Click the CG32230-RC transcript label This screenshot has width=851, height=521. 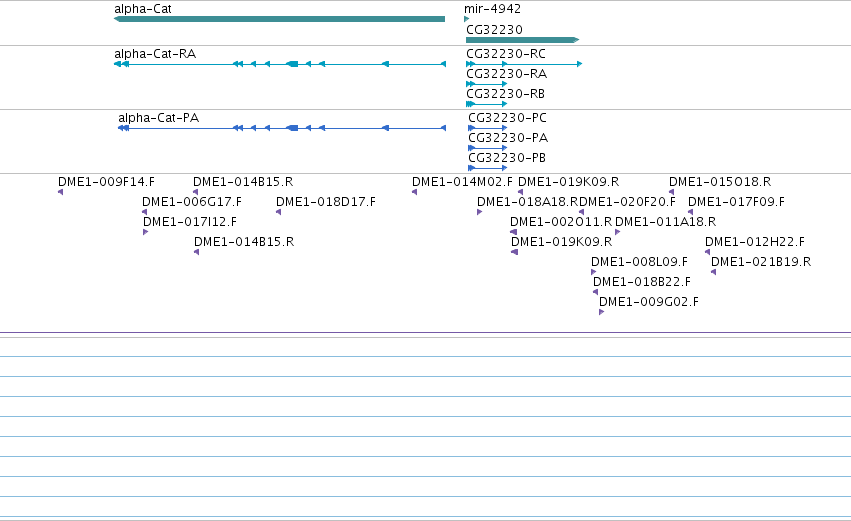[506, 54]
